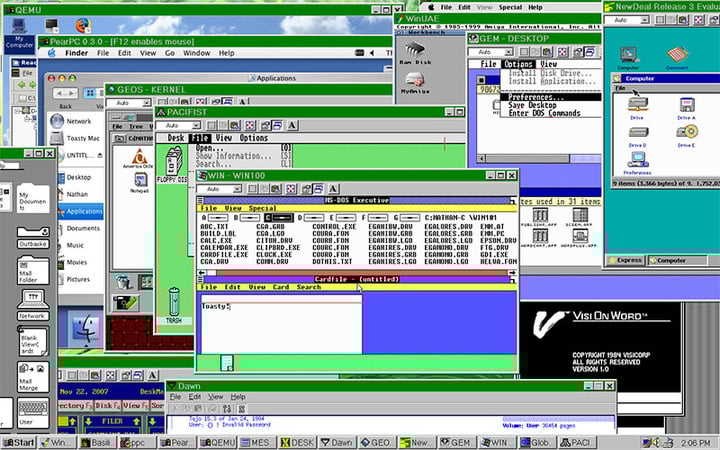Image resolution: width=720 pixels, height=450 pixels.
Task: Click the Windows Start button
Action: pos(19,442)
